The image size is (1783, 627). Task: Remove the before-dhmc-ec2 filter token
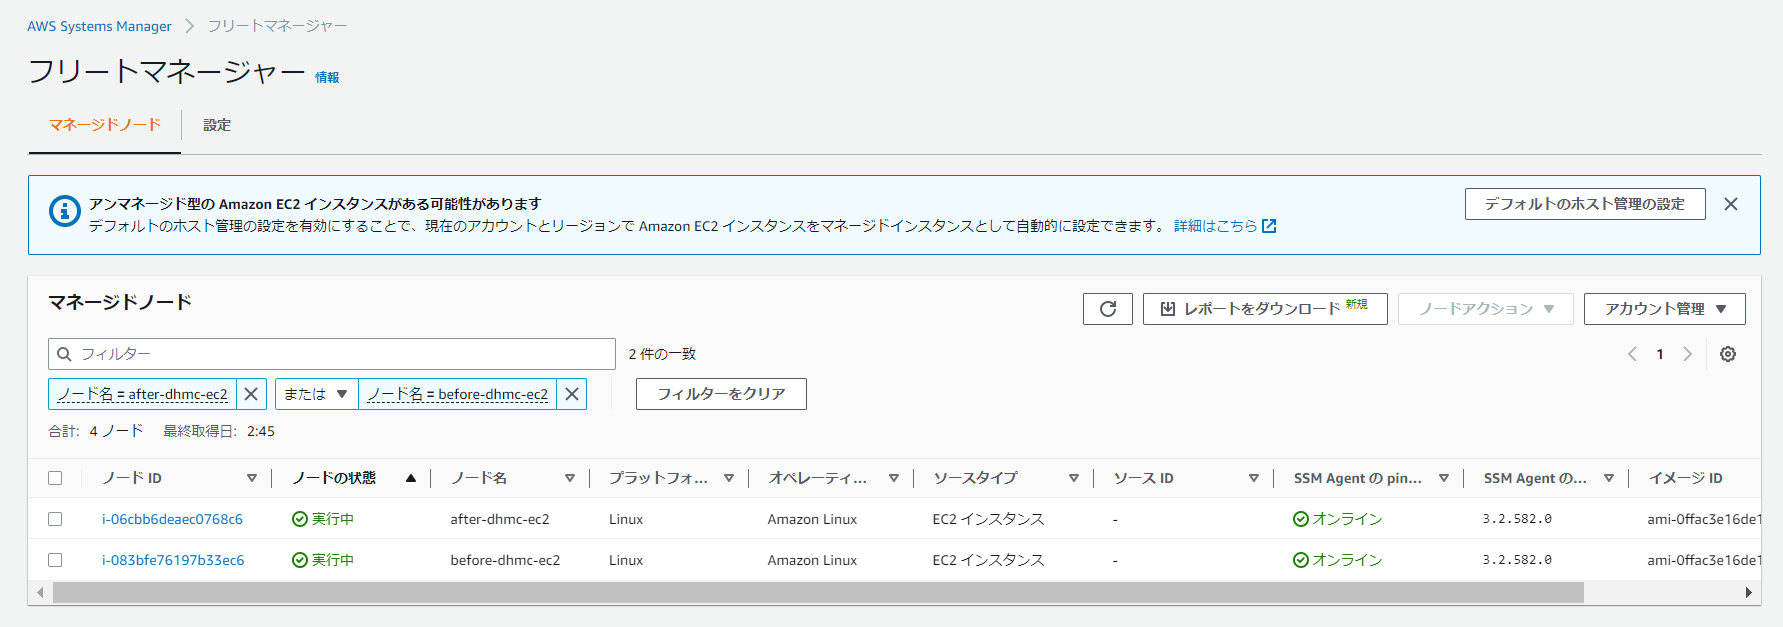point(571,394)
